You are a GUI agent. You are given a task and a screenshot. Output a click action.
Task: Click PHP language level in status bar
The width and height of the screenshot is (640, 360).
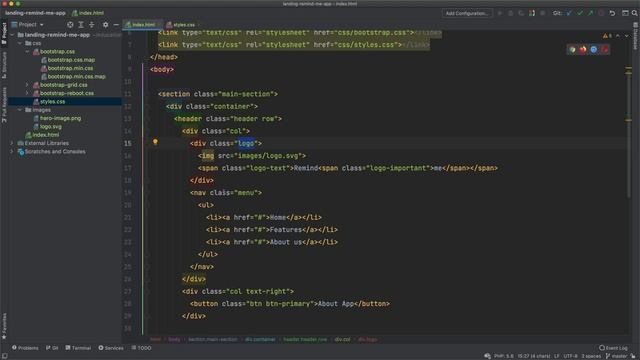504,356
